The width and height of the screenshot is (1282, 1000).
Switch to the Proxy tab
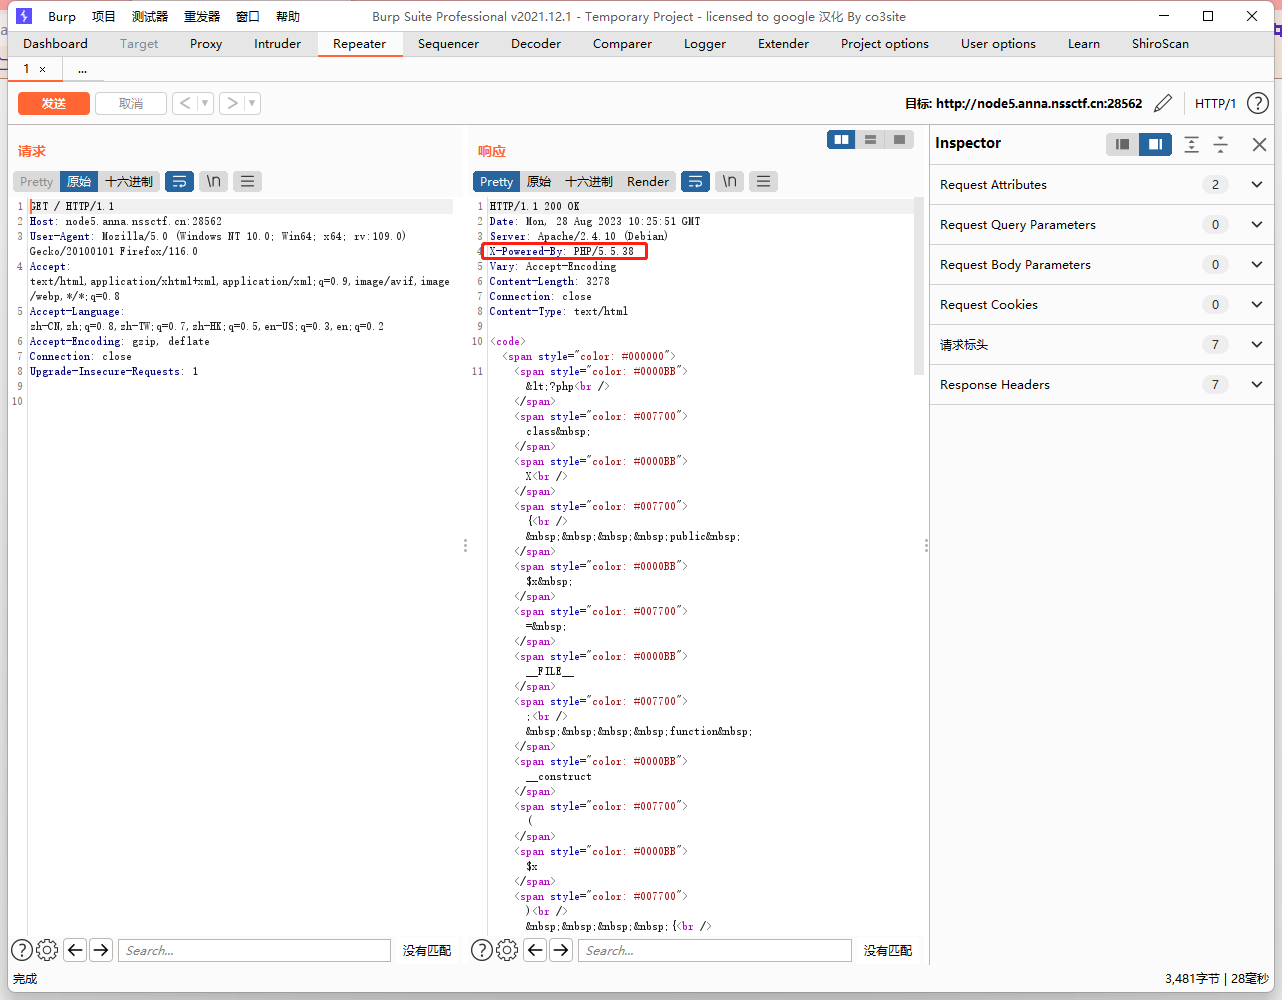[x=206, y=44]
